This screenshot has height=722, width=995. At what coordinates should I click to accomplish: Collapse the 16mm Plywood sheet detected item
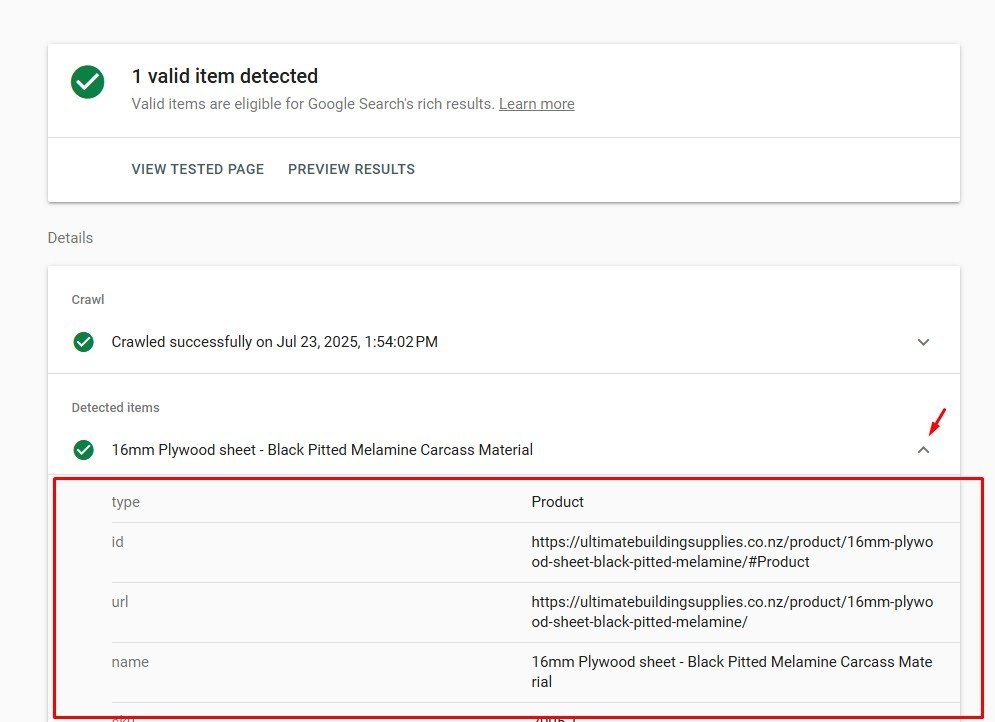click(x=923, y=450)
